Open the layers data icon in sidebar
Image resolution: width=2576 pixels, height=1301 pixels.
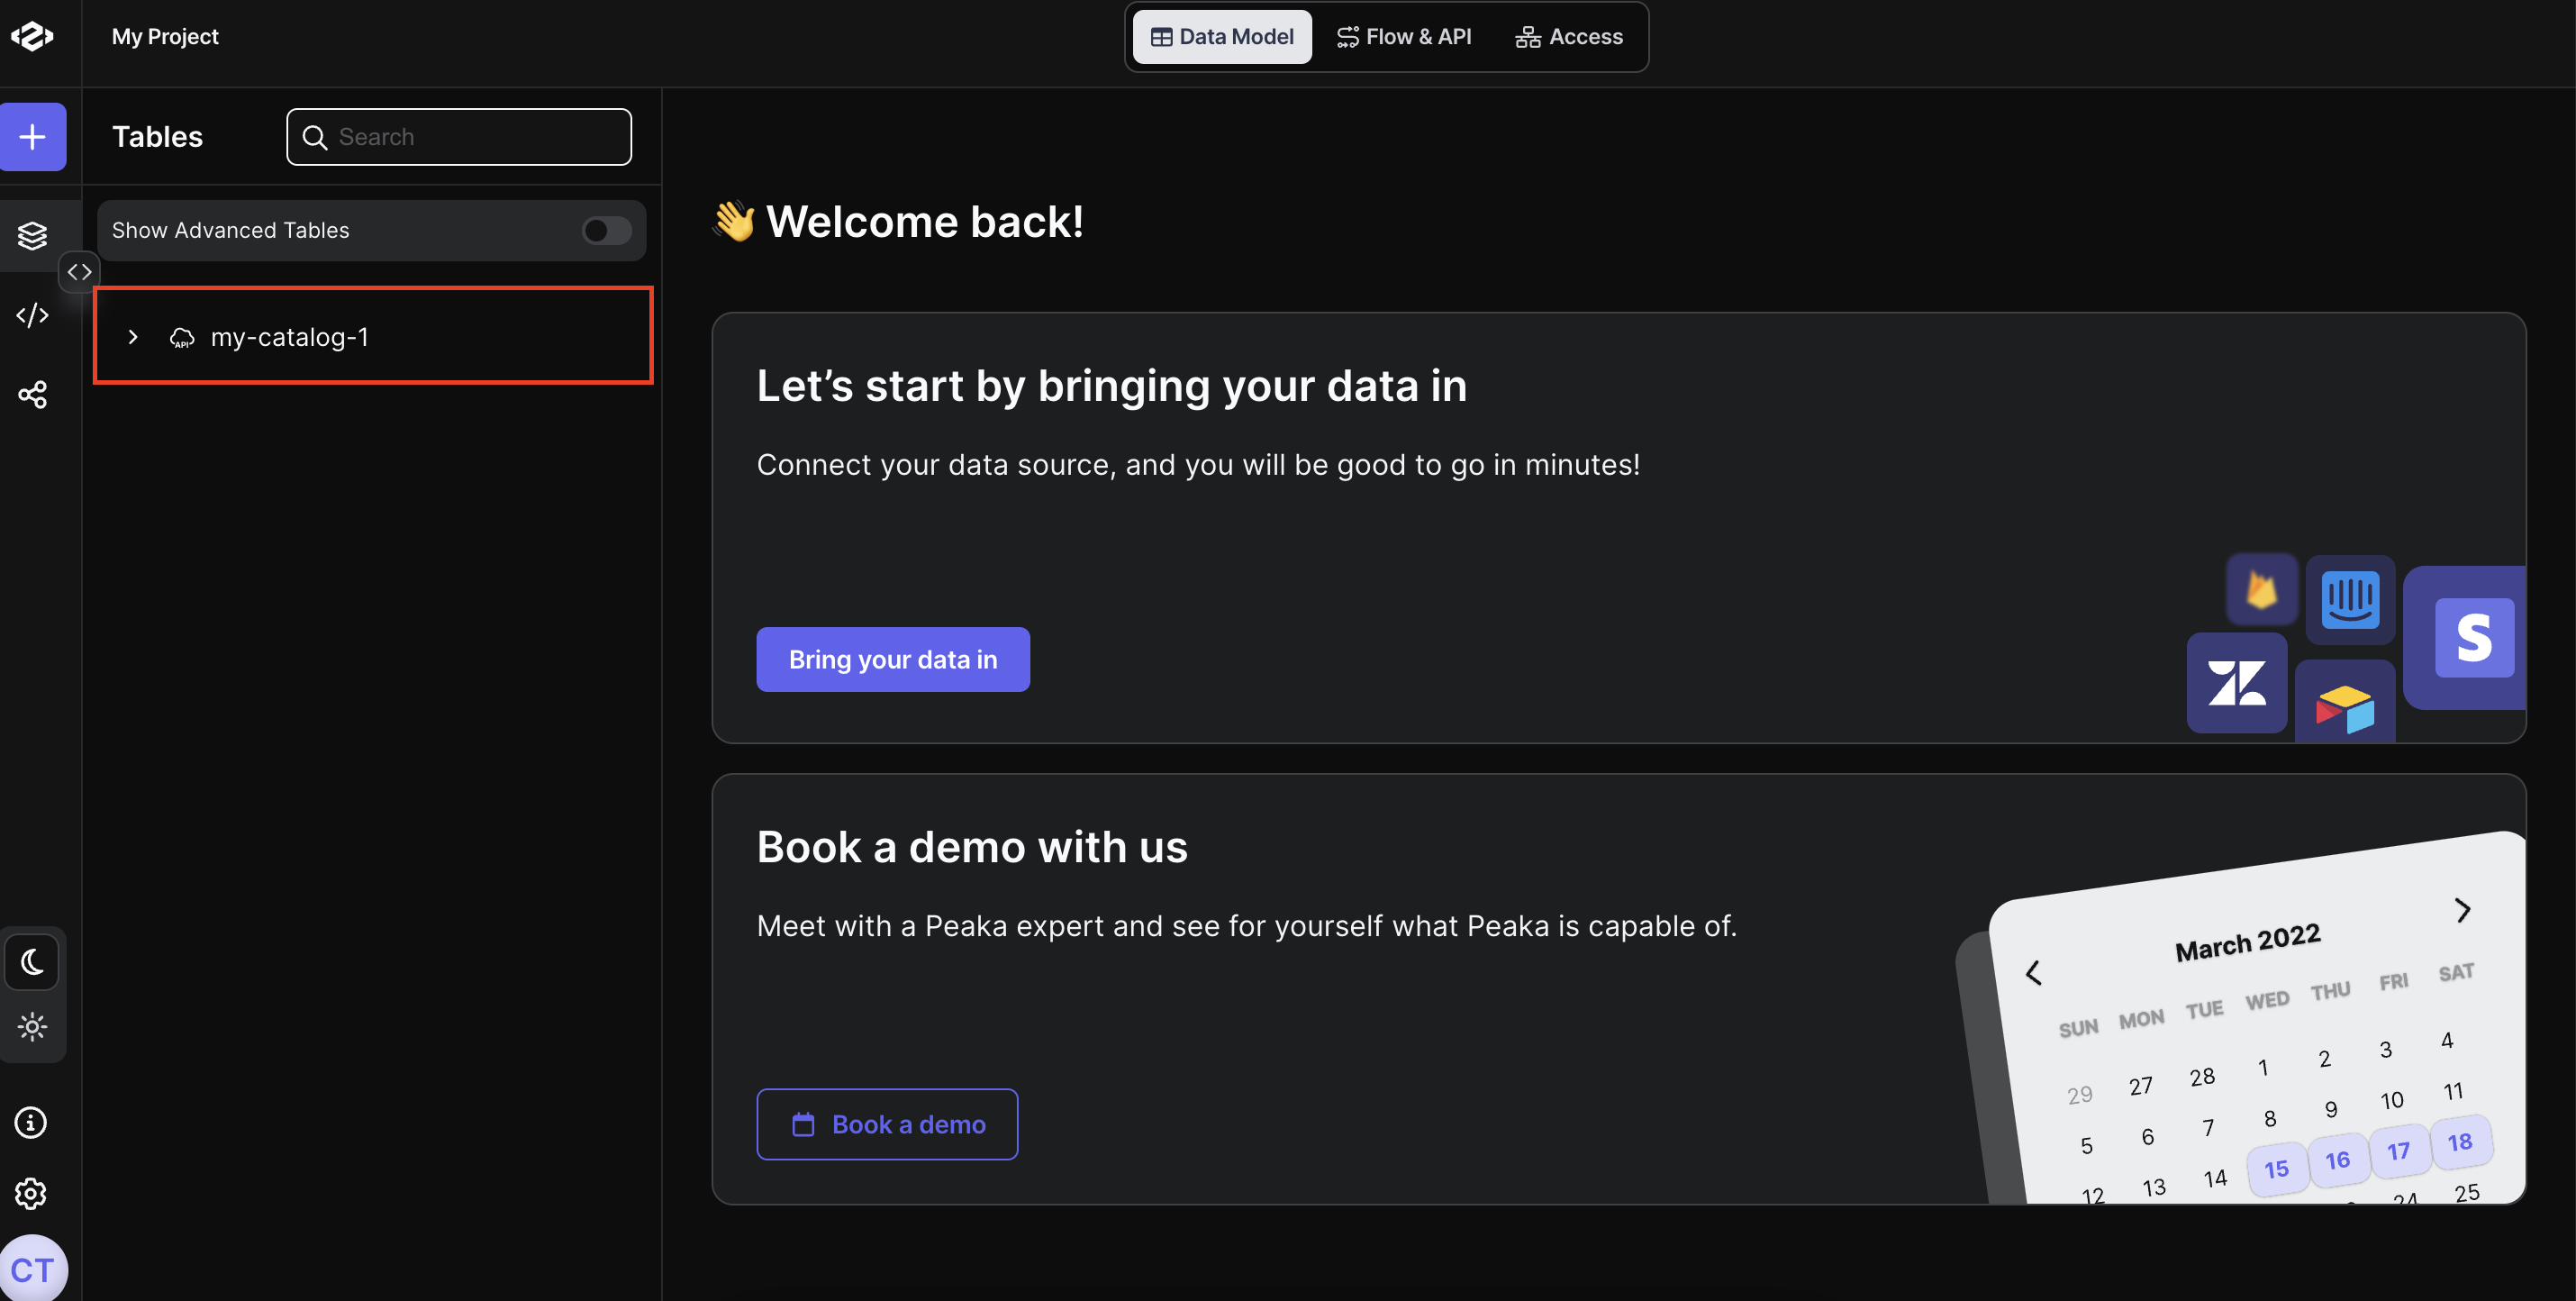coord(33,236)
